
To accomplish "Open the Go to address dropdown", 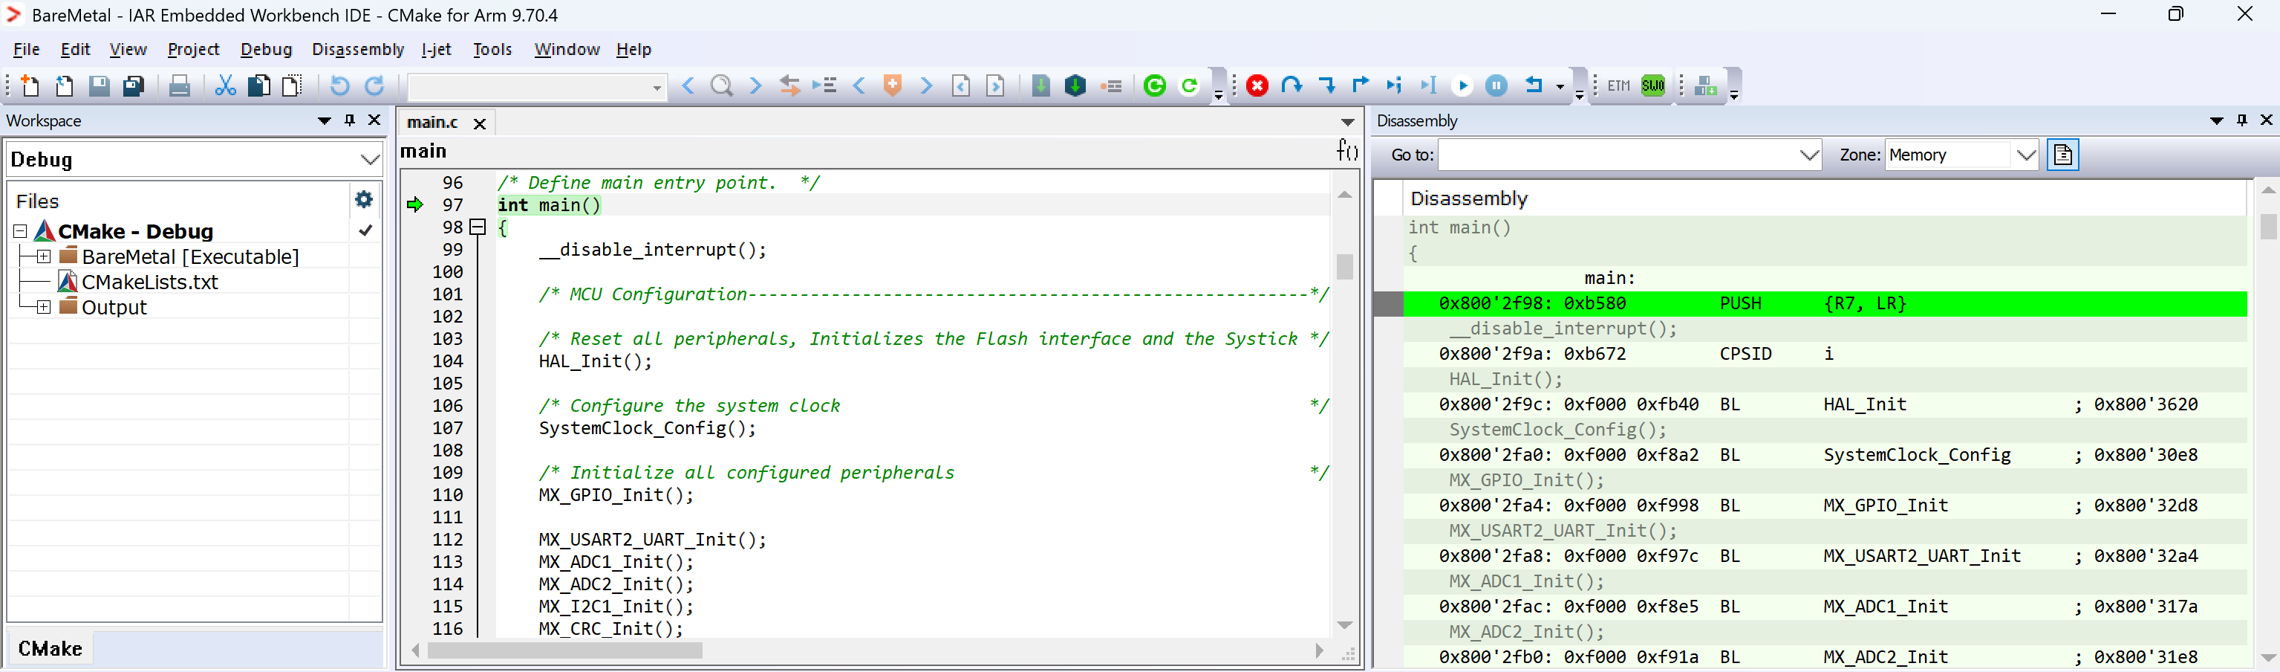I will [x=1809, y=155].
